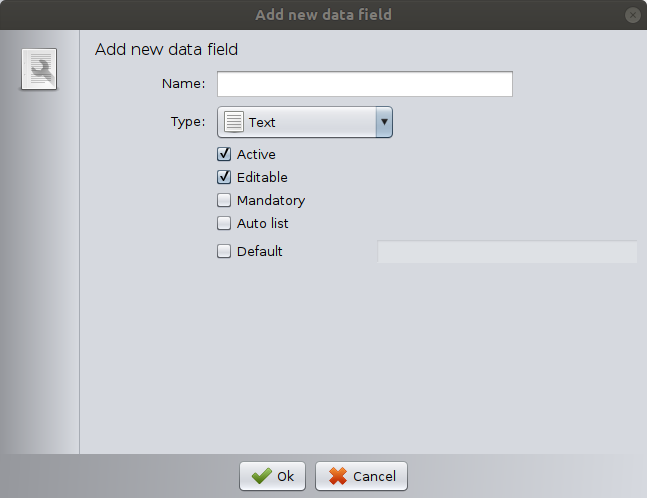Viewport: 647px width, 498px height.
Task: Click the 'Add new data field' title bar
Action: point(323,15)
